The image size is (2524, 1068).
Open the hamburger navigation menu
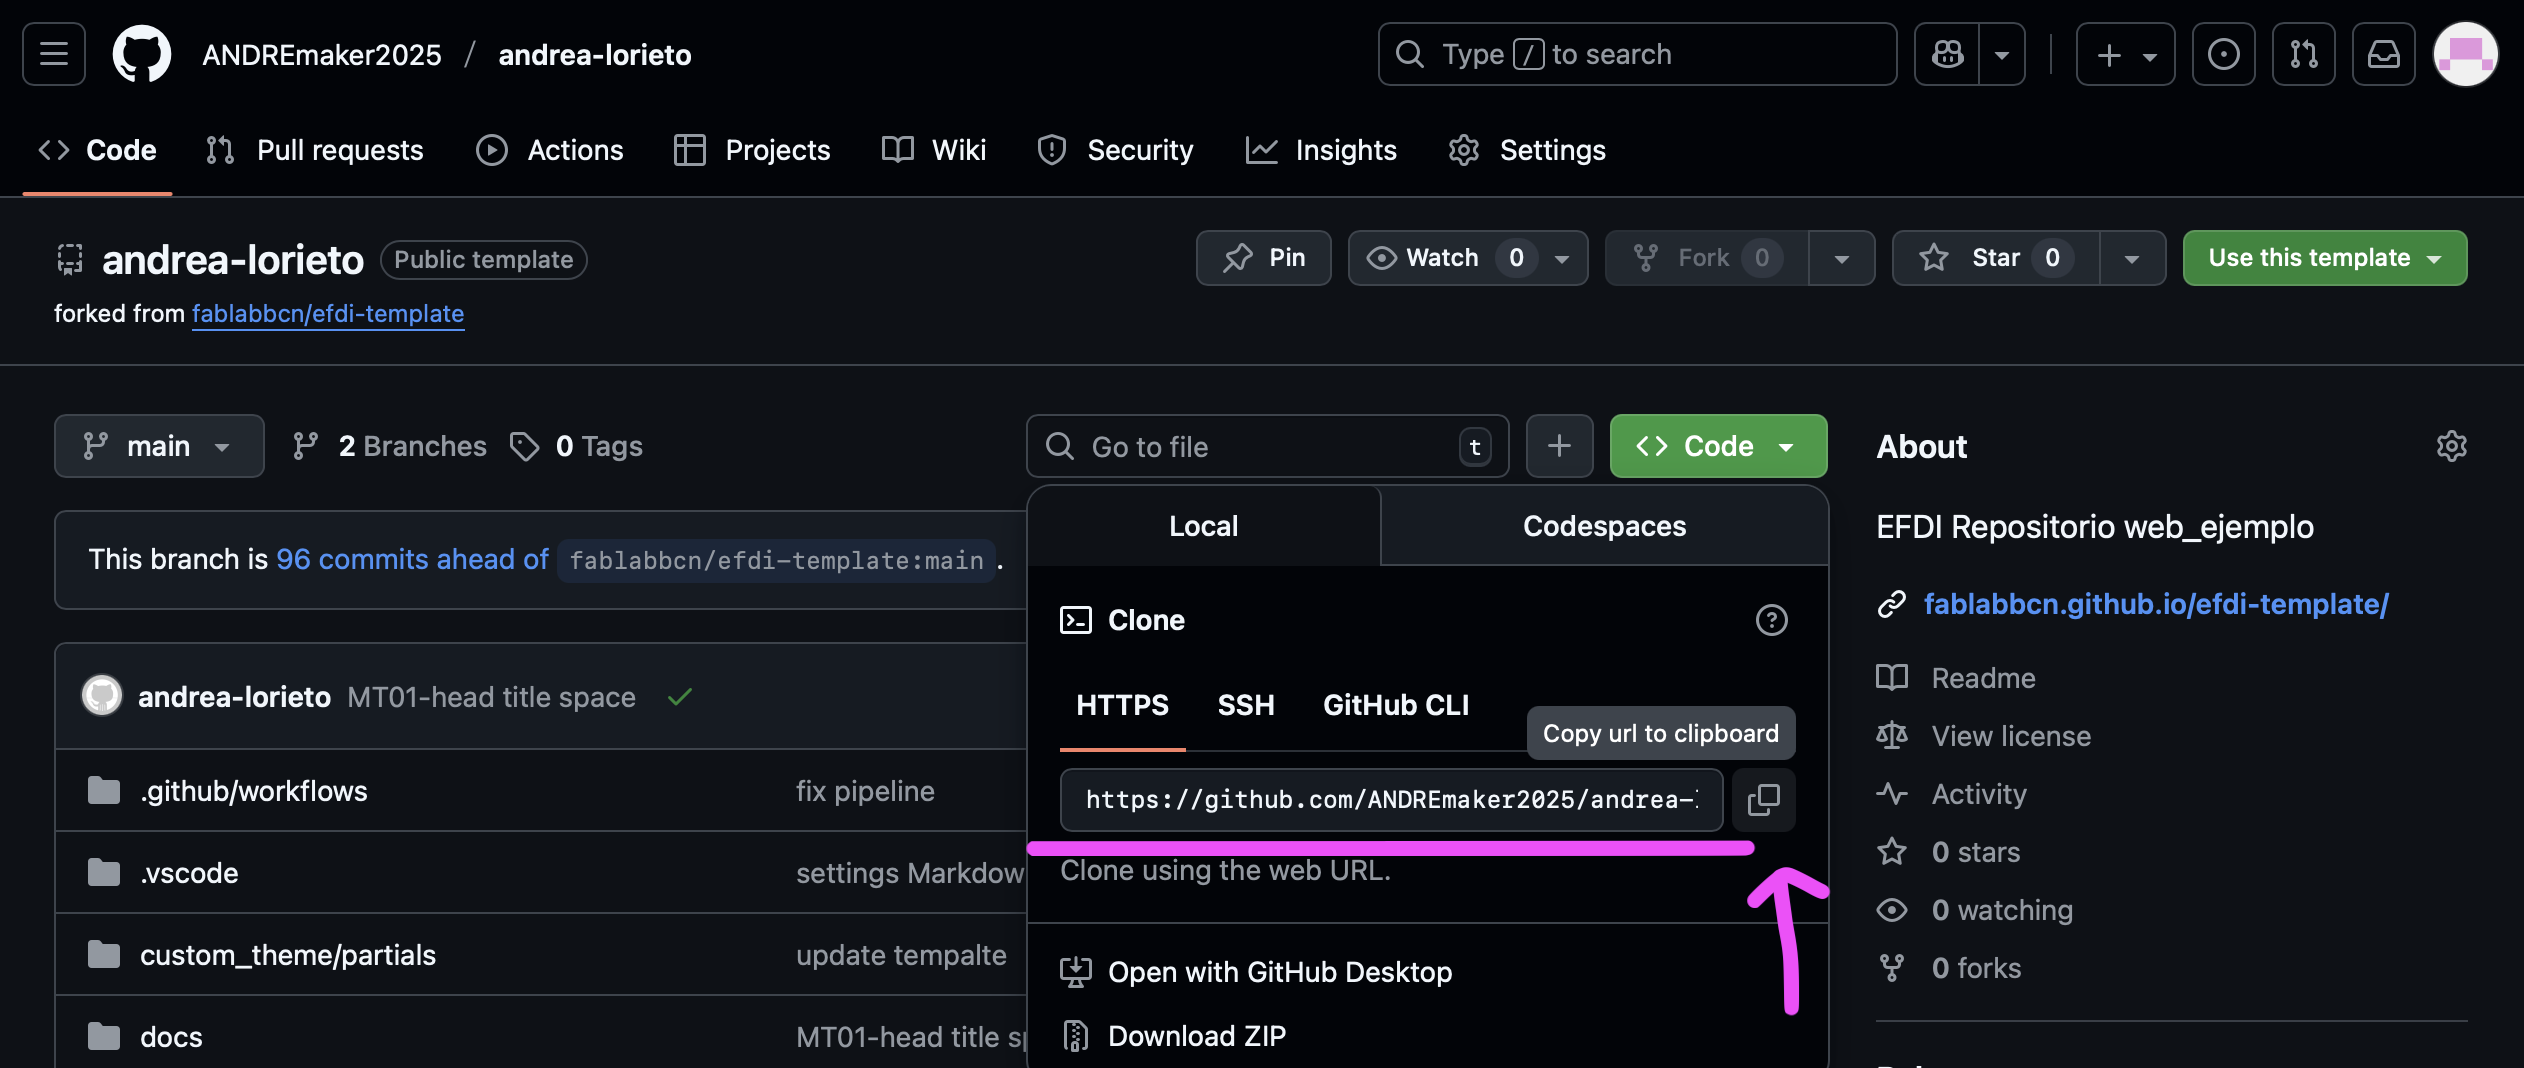[54, 54]
